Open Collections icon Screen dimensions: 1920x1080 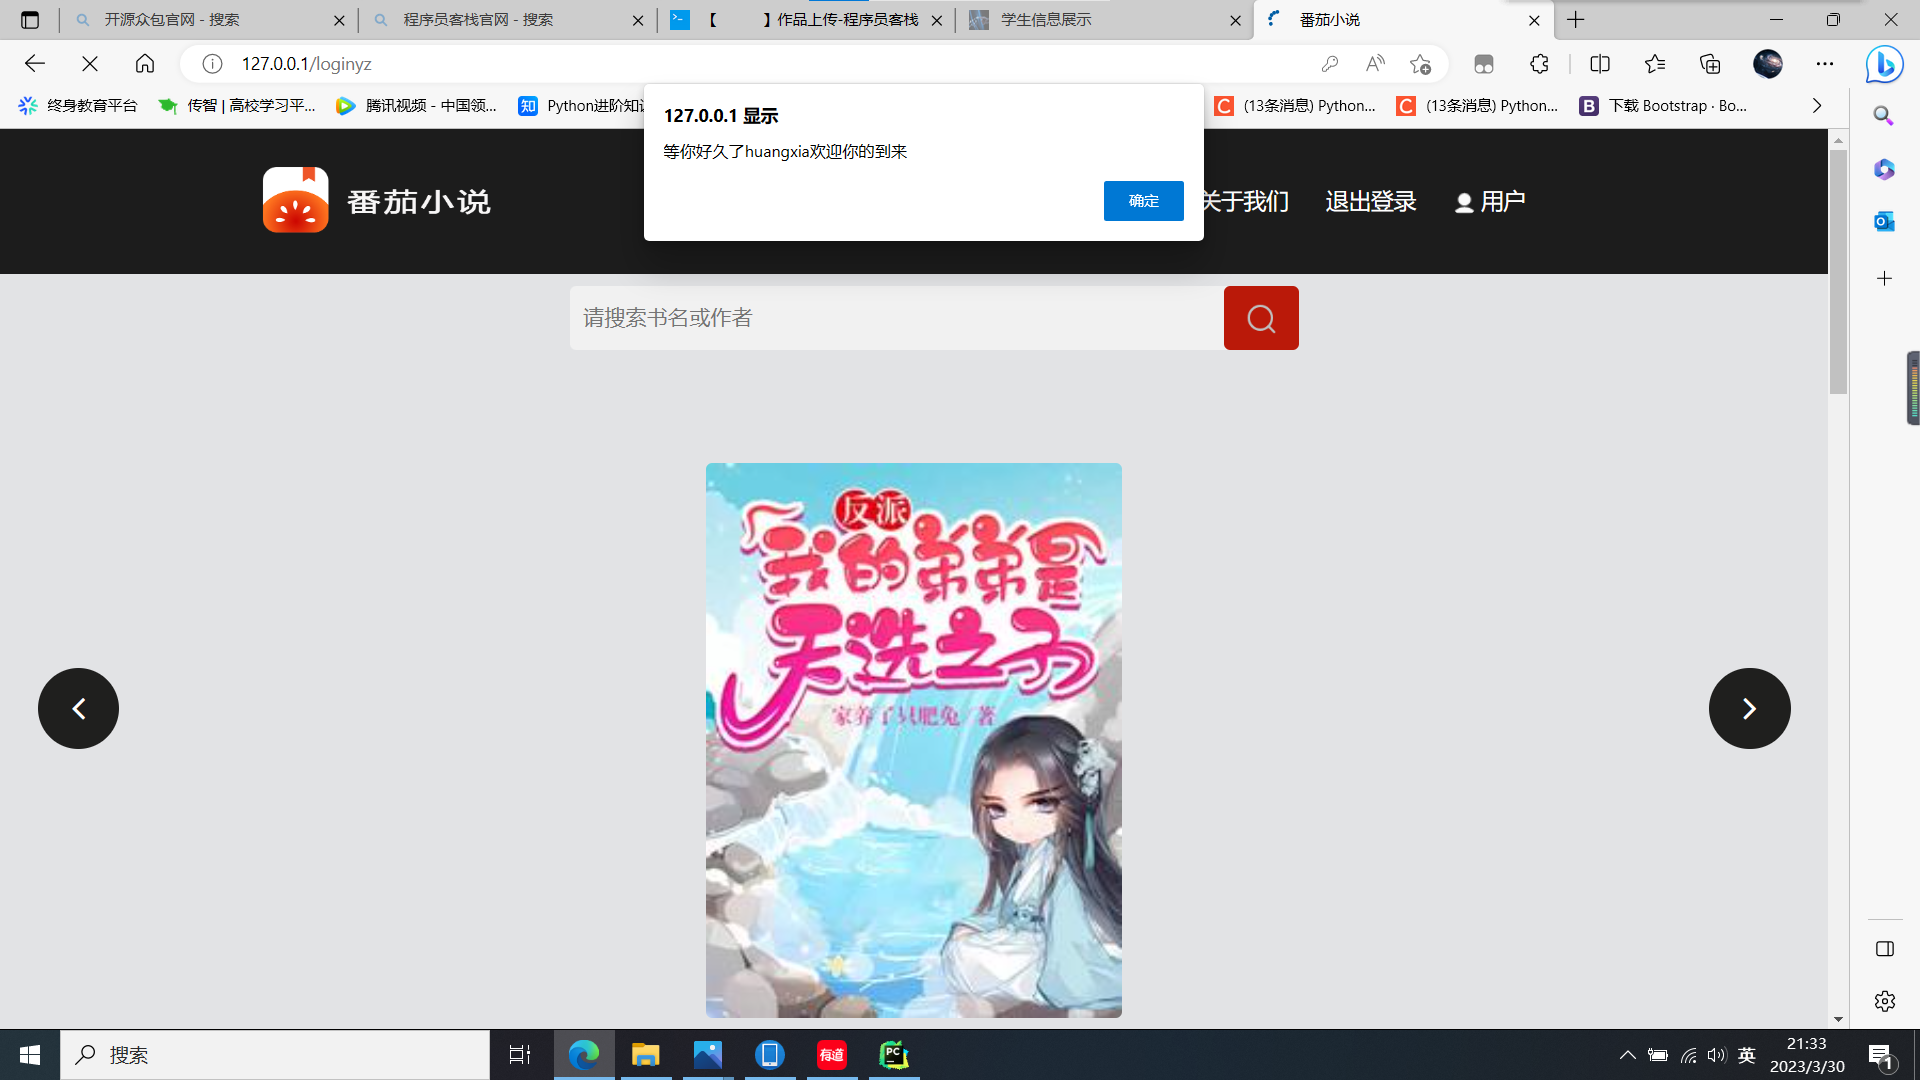(1710, 64)
